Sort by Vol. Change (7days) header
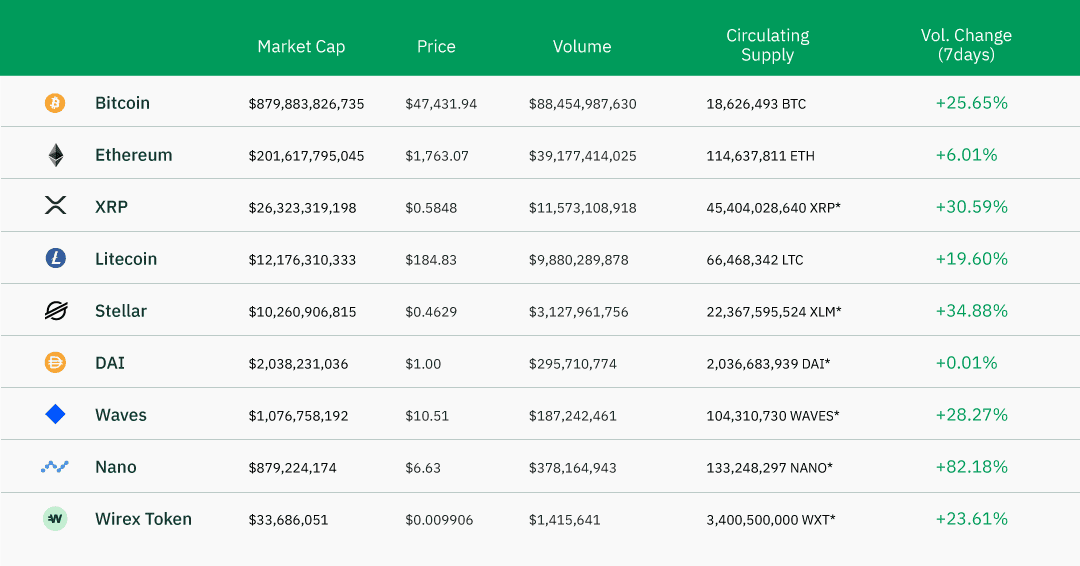Viewport: 1080px width, 566px height. tap(966, 45)
